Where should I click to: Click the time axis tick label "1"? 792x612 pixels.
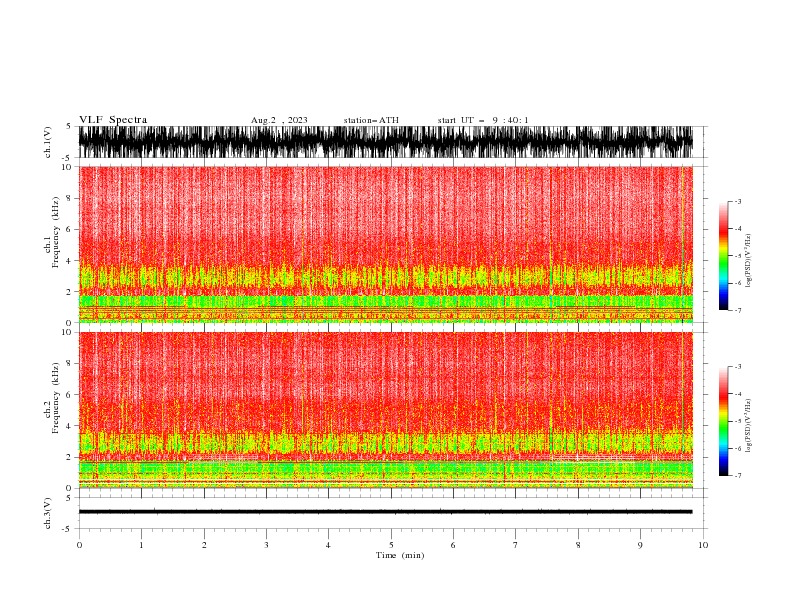[141, 545]
